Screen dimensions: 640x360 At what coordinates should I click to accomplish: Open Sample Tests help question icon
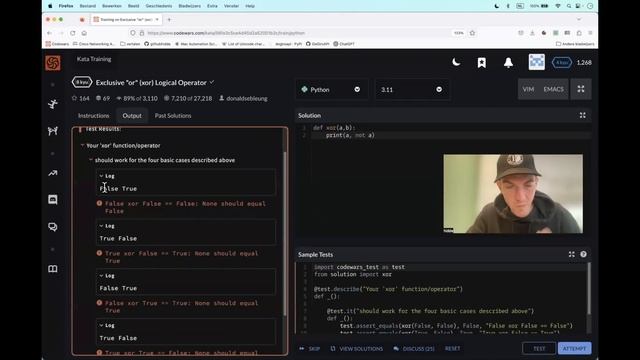pos(583,254)
